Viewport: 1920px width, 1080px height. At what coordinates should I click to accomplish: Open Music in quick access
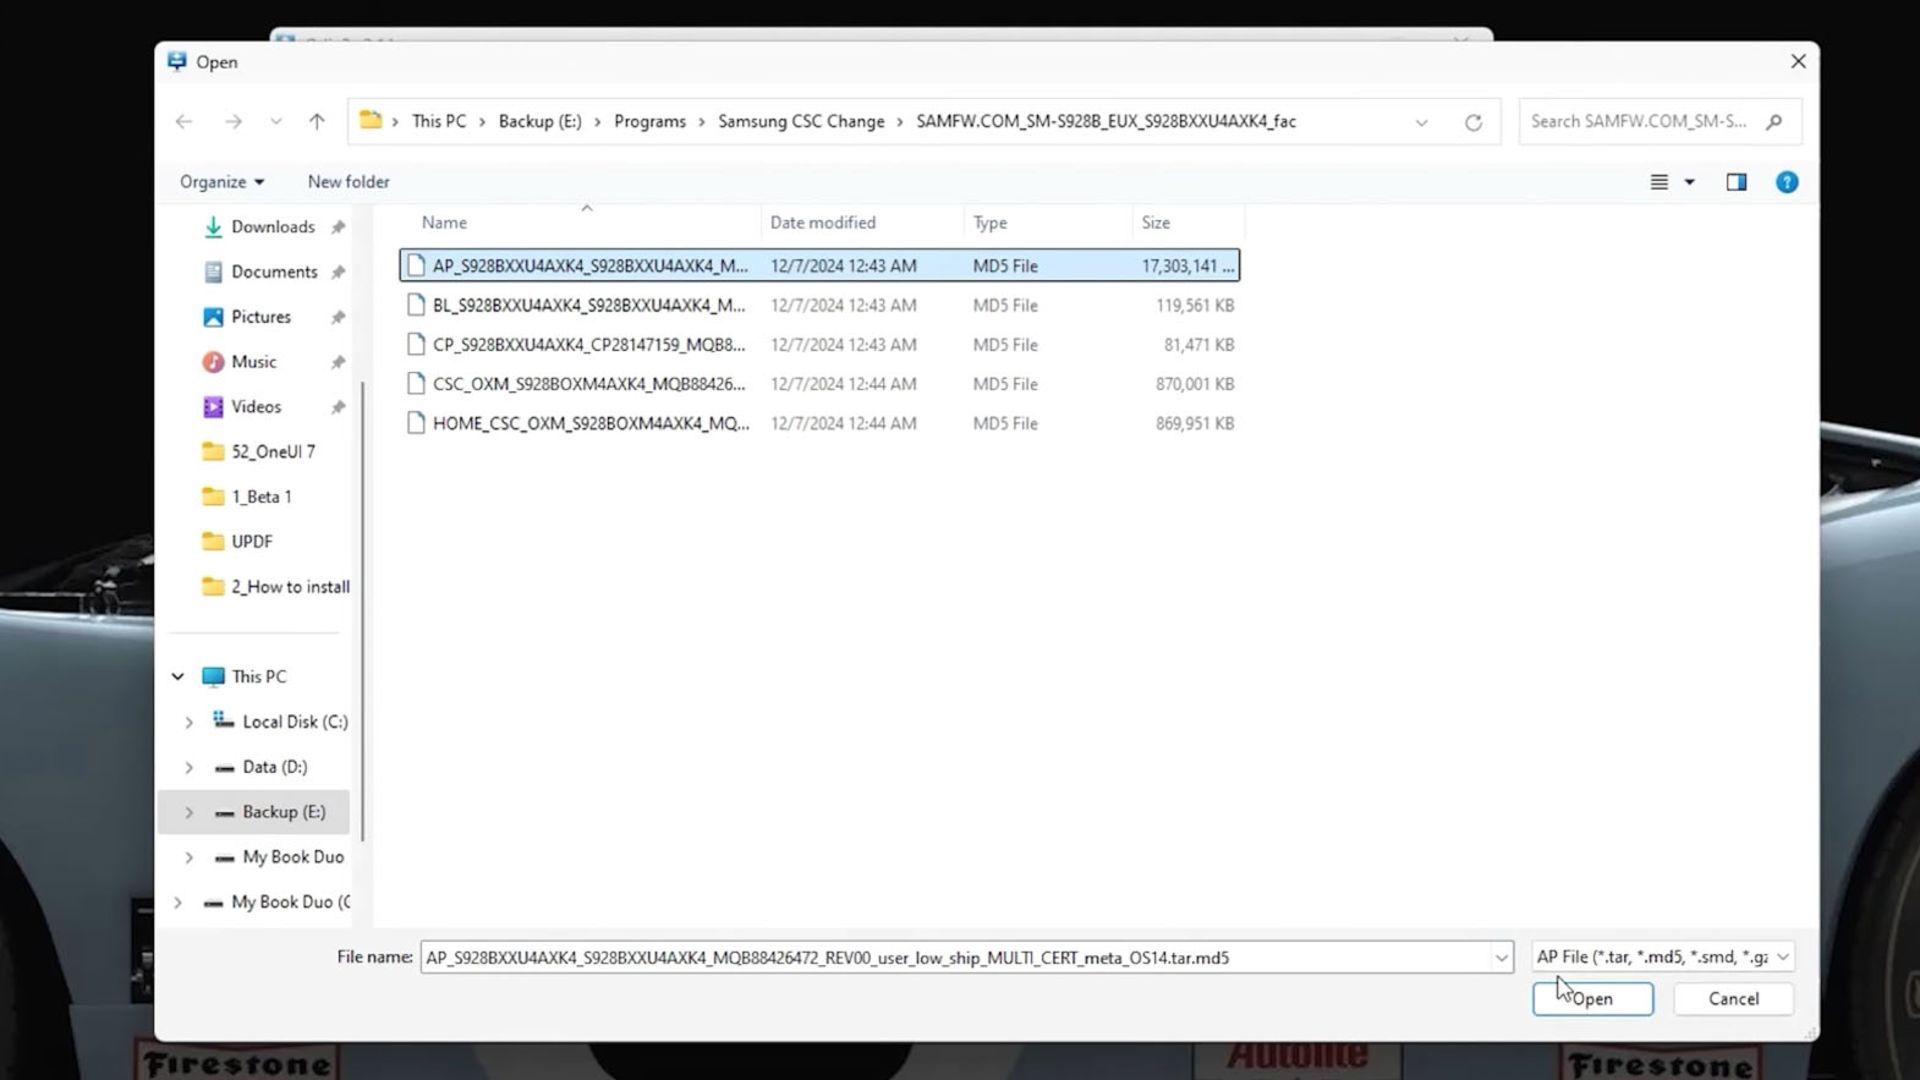click(x=254, y=362)
